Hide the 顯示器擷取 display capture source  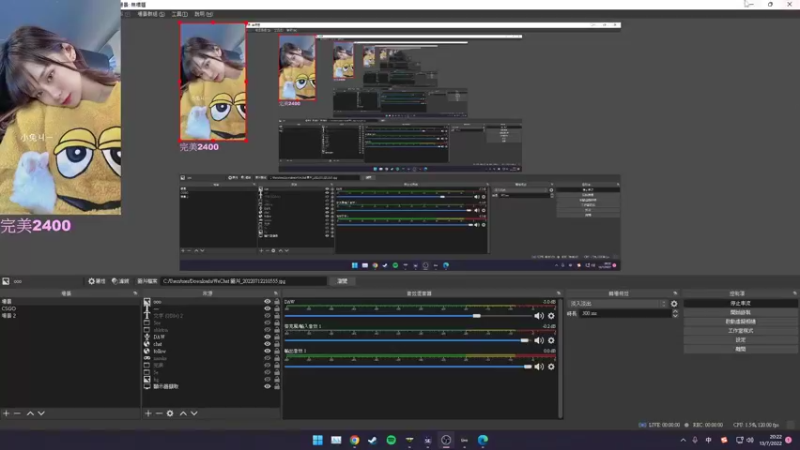coord(267,387)
